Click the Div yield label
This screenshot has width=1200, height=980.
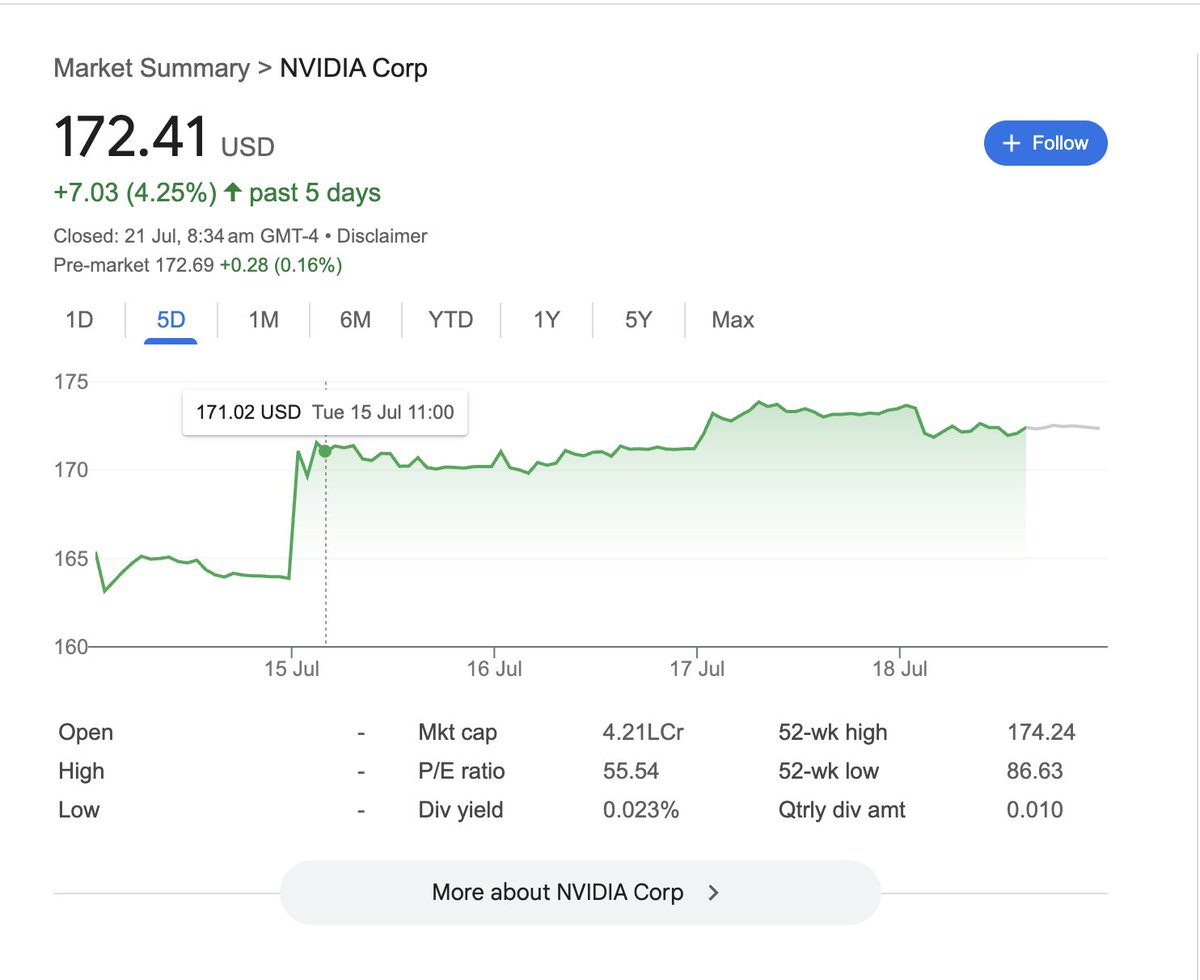pos(460,811)
